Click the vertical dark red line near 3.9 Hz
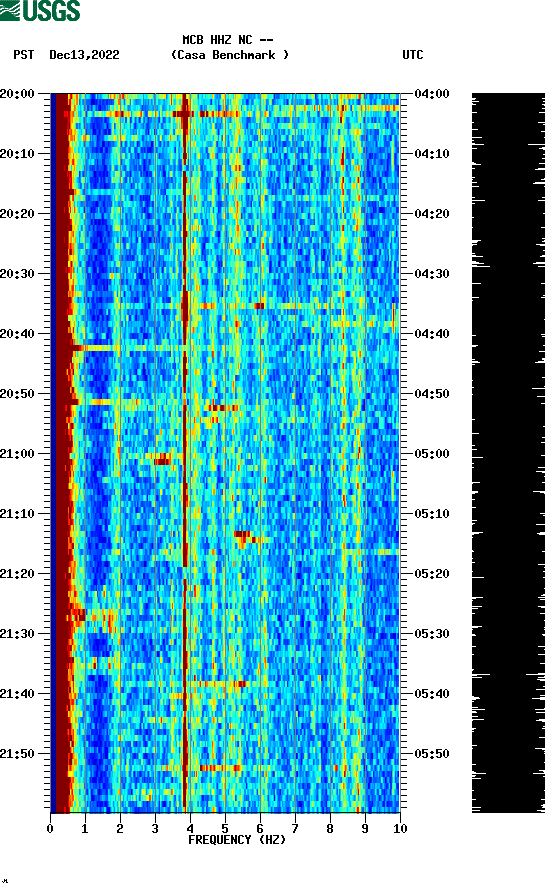Image resolution: width=552 pixels, height=892 pixels. pos(185,453)
